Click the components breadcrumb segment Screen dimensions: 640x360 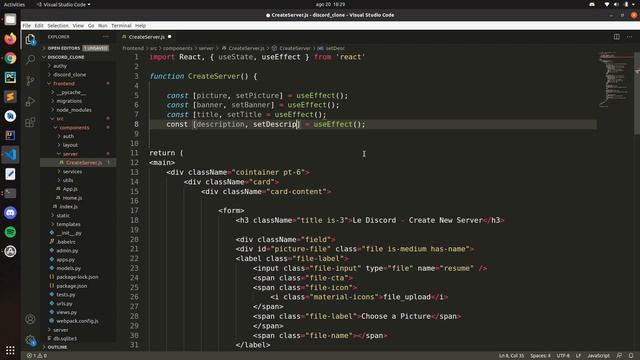[x=177, y=48]
